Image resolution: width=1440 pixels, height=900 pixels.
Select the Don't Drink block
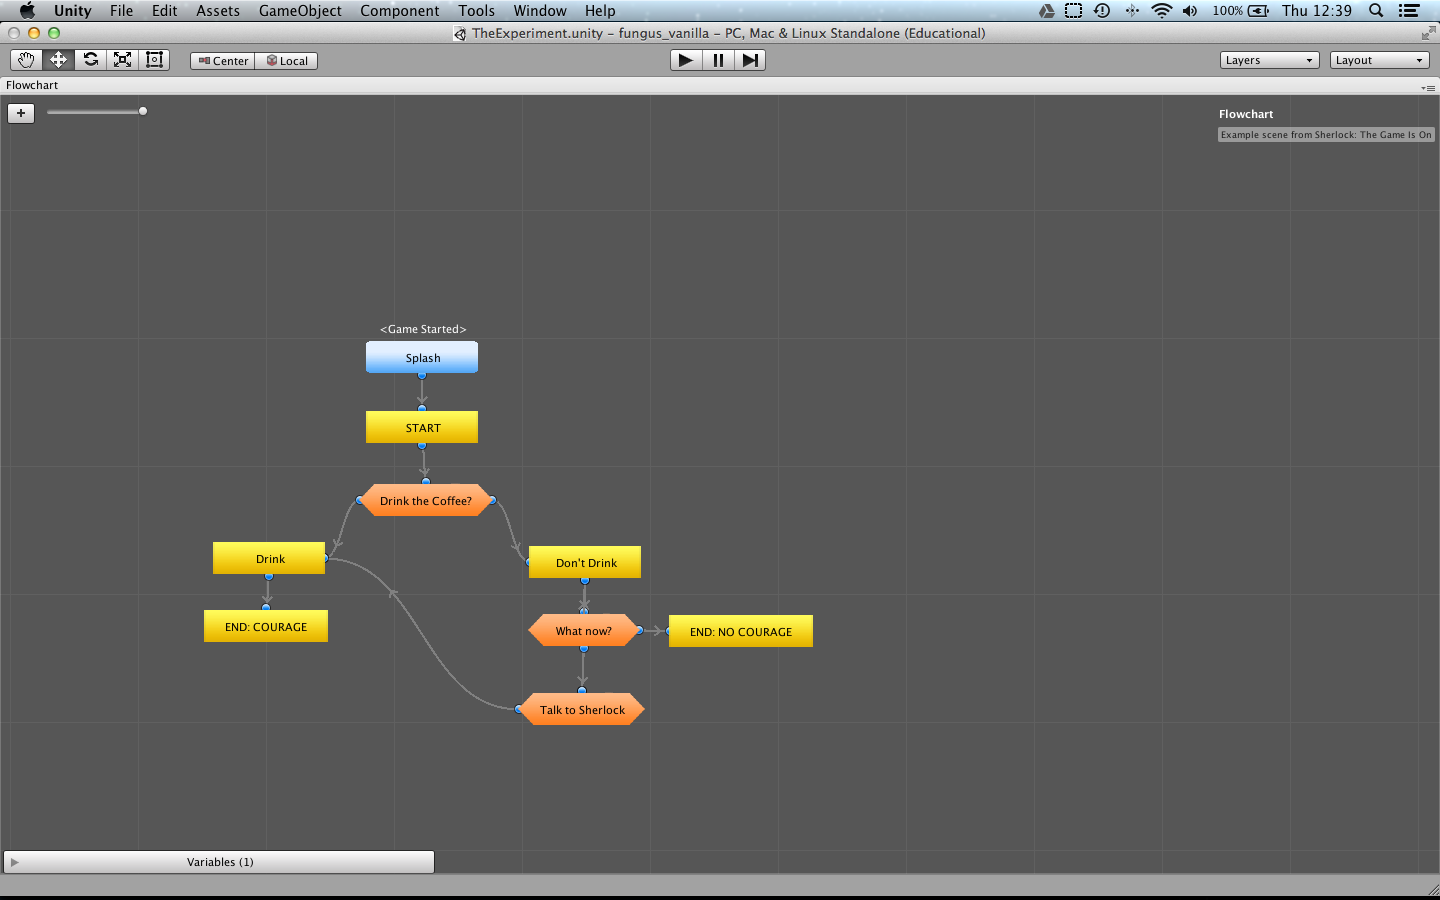point(585,562)
